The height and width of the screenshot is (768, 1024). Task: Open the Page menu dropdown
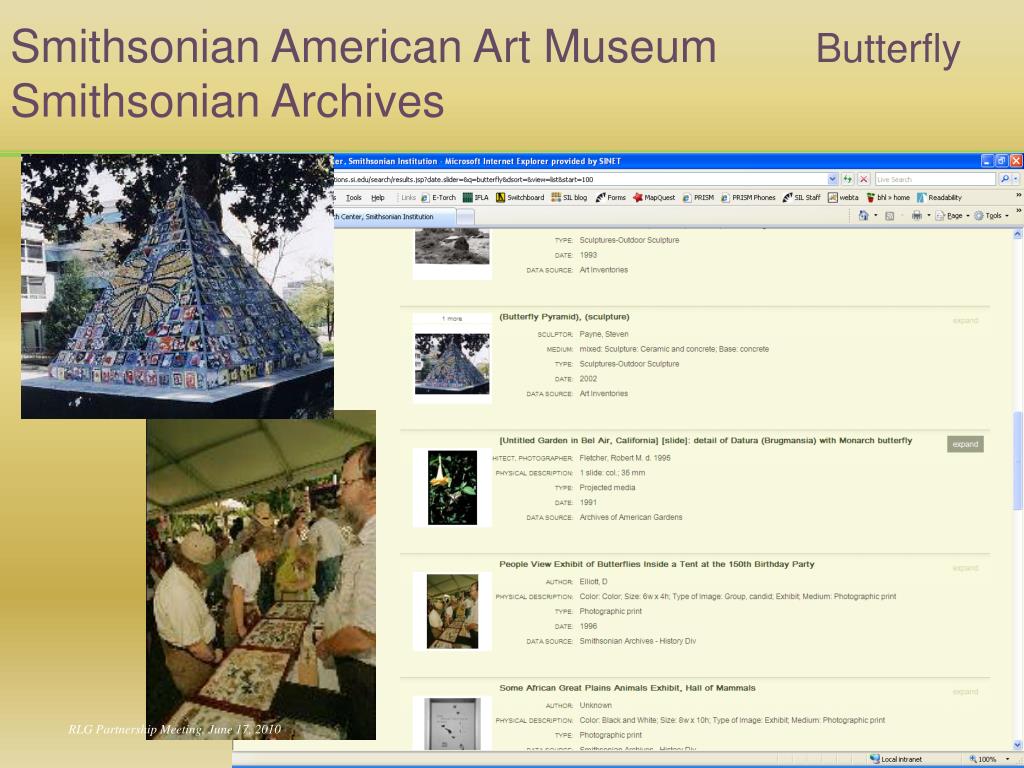[953, 216]
